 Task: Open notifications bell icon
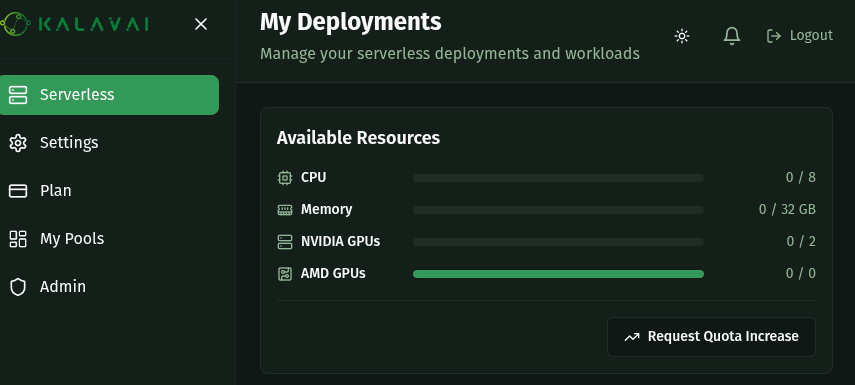click(732, 36)
